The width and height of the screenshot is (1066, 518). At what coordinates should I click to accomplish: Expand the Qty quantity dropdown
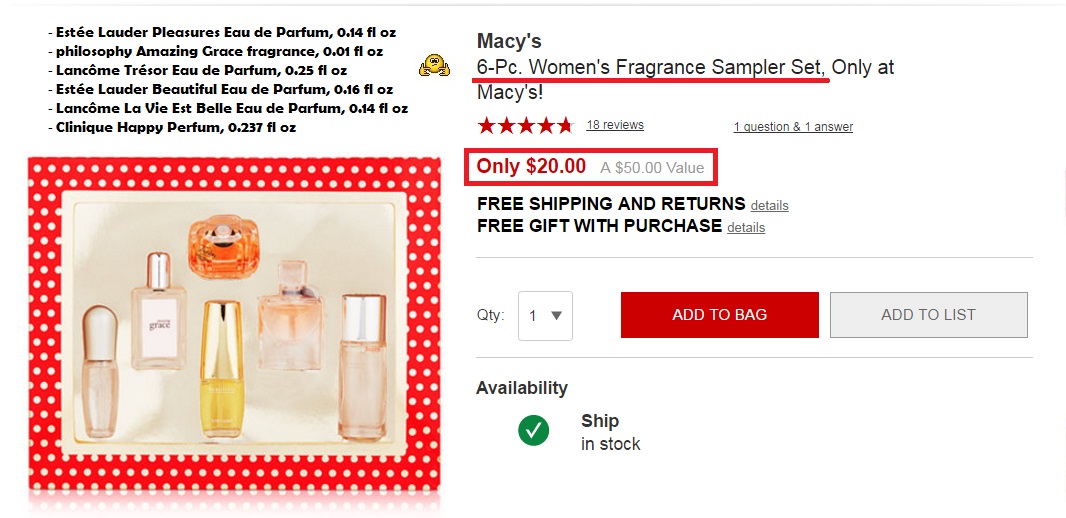coord(545,315)
